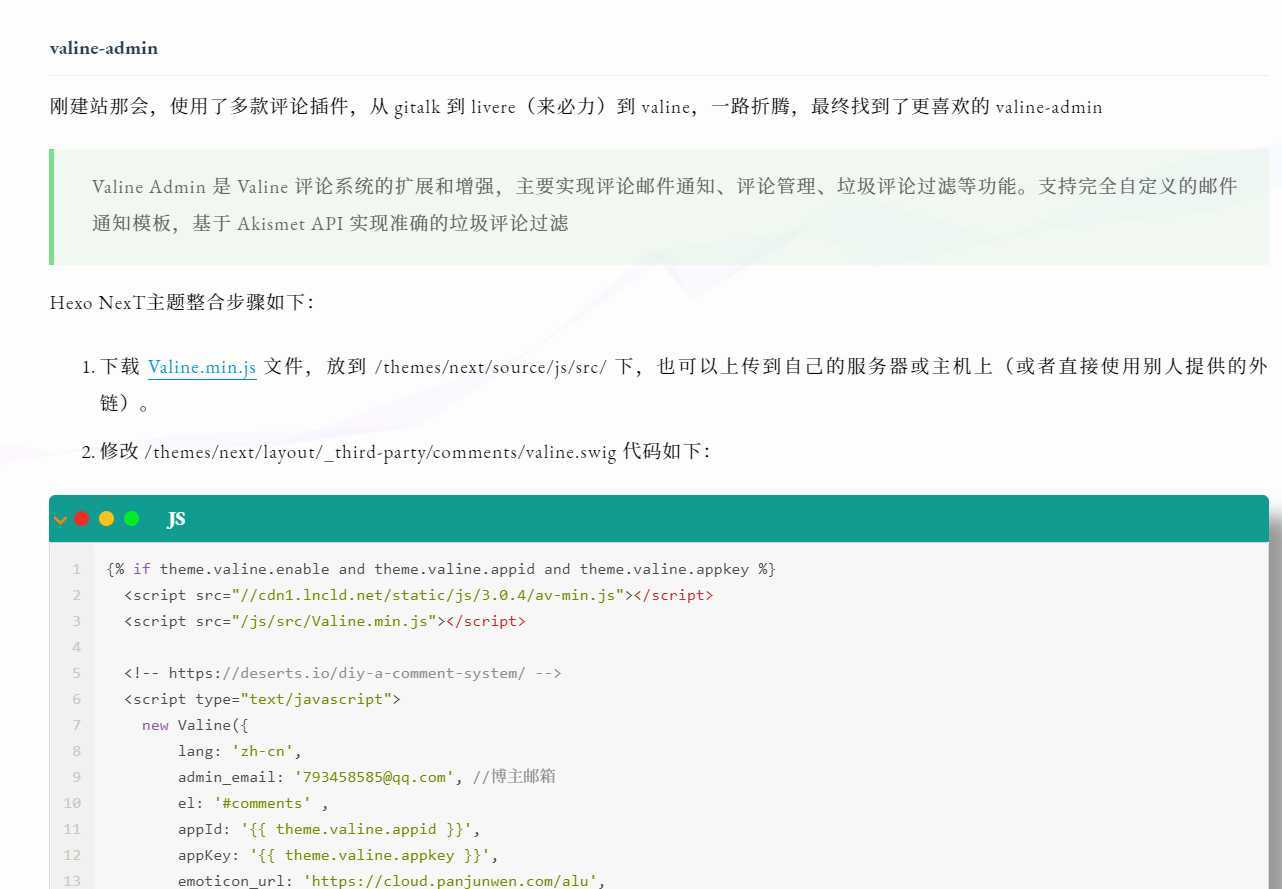Click line number 10 in code gutter

point(72,803)
